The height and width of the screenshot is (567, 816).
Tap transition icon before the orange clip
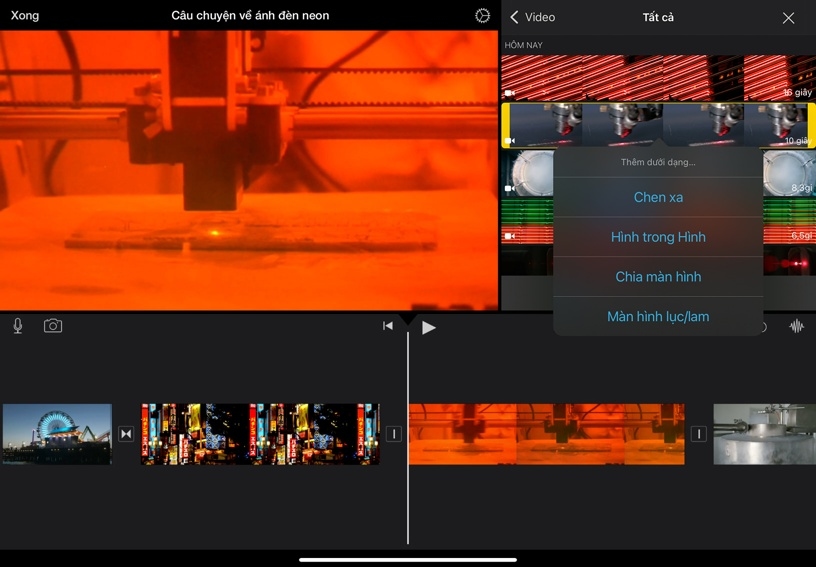[394, 434]
